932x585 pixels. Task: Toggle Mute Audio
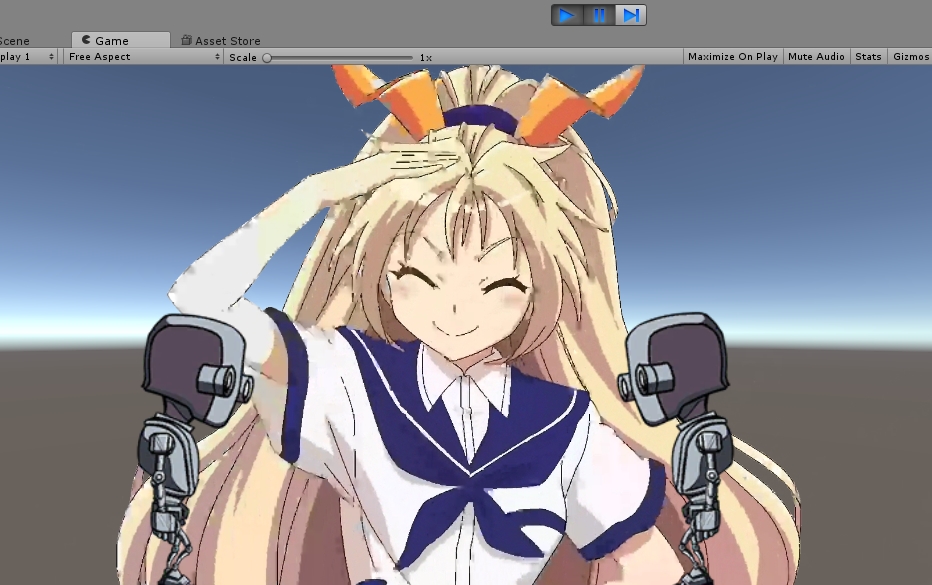(816, 56)
